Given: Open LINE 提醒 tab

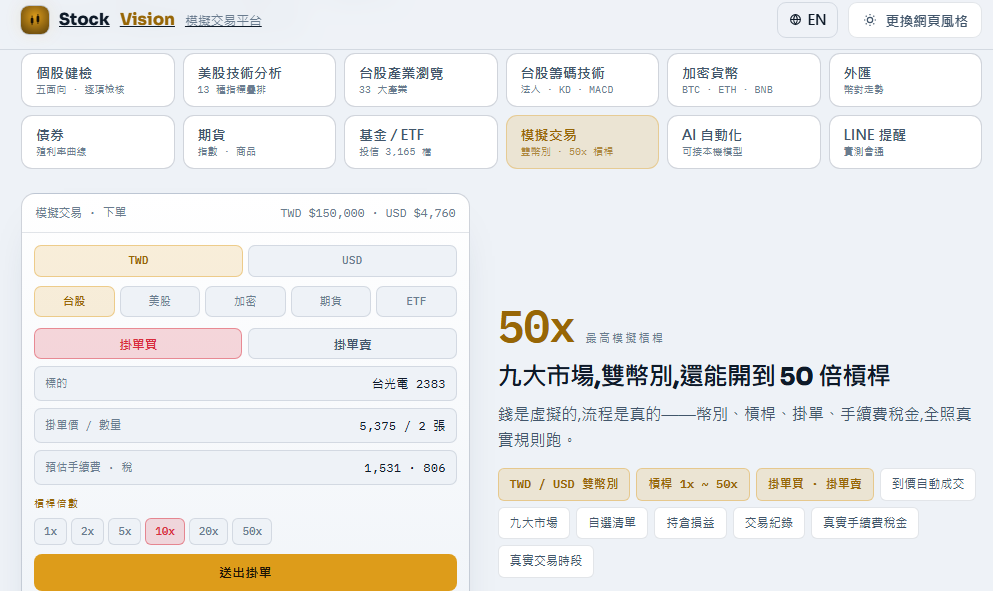Looking at the screenshot, I should (x=905, y=142).
